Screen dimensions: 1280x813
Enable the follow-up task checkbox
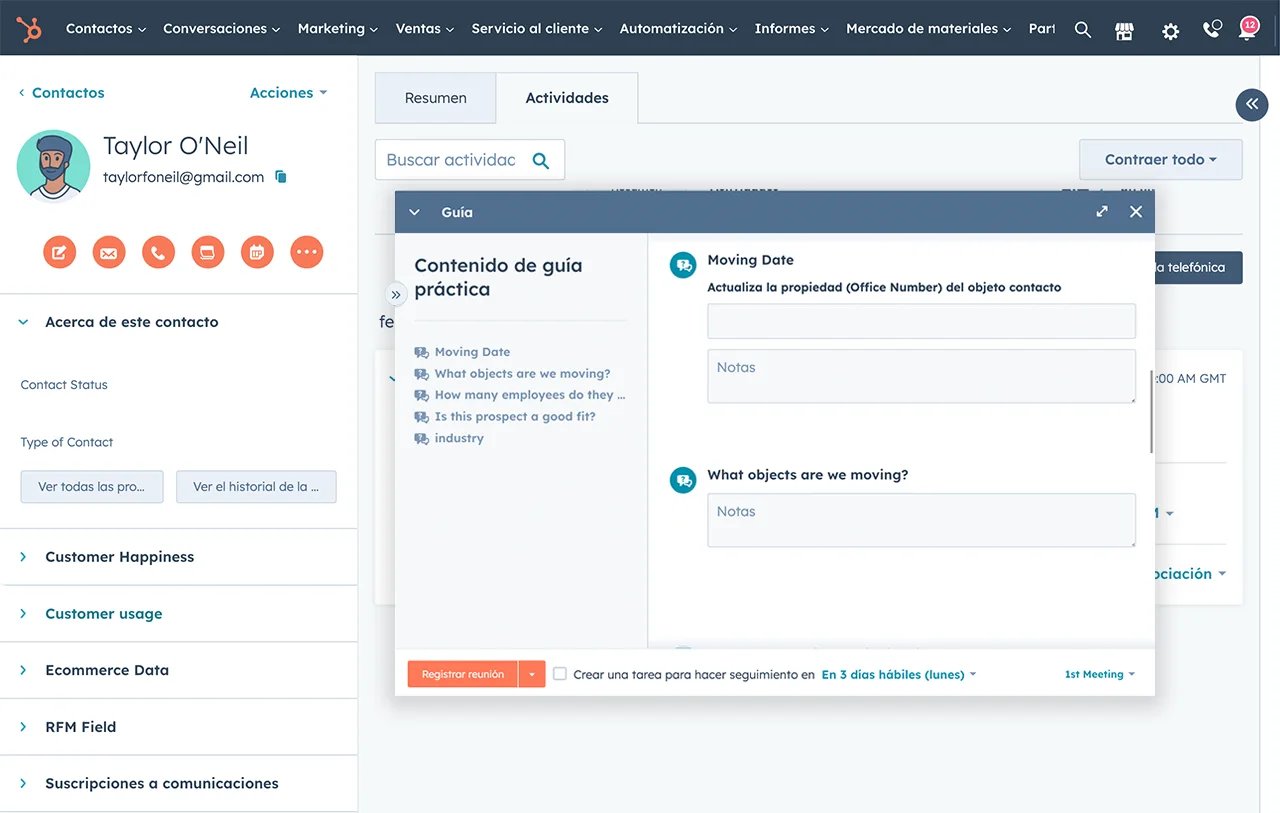560,674
